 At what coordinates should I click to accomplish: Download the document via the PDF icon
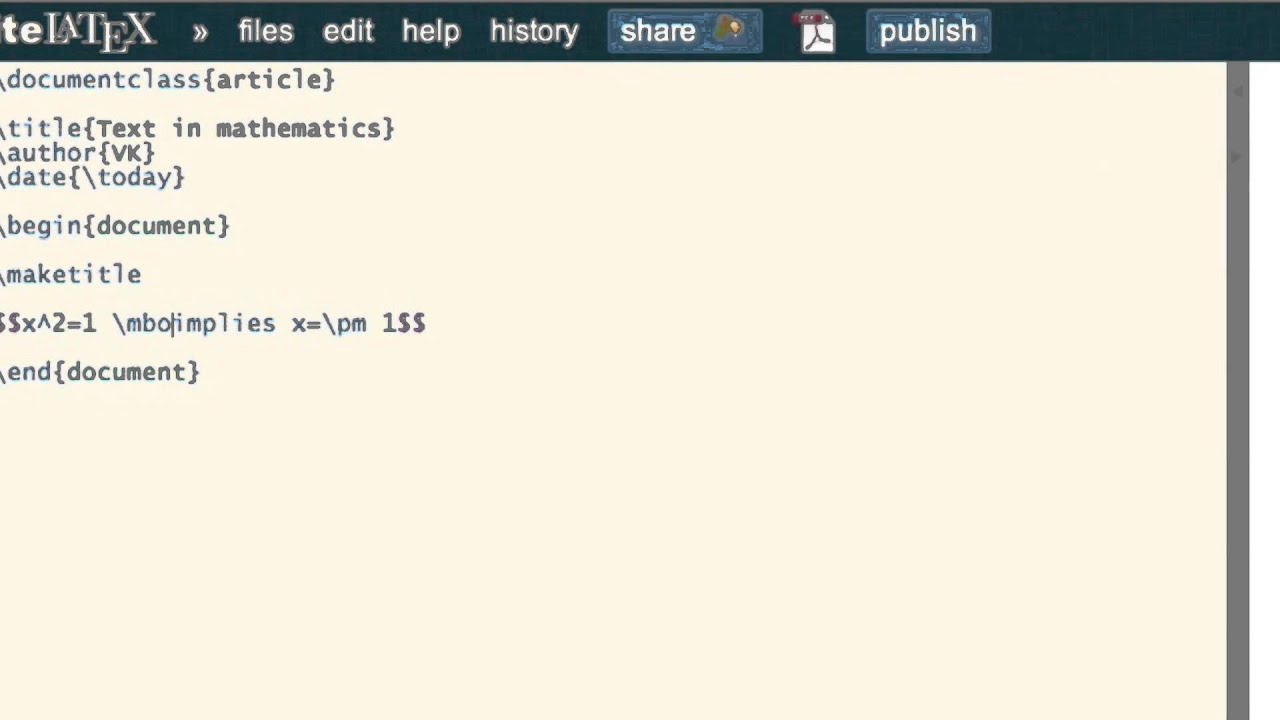pos(817,32)
